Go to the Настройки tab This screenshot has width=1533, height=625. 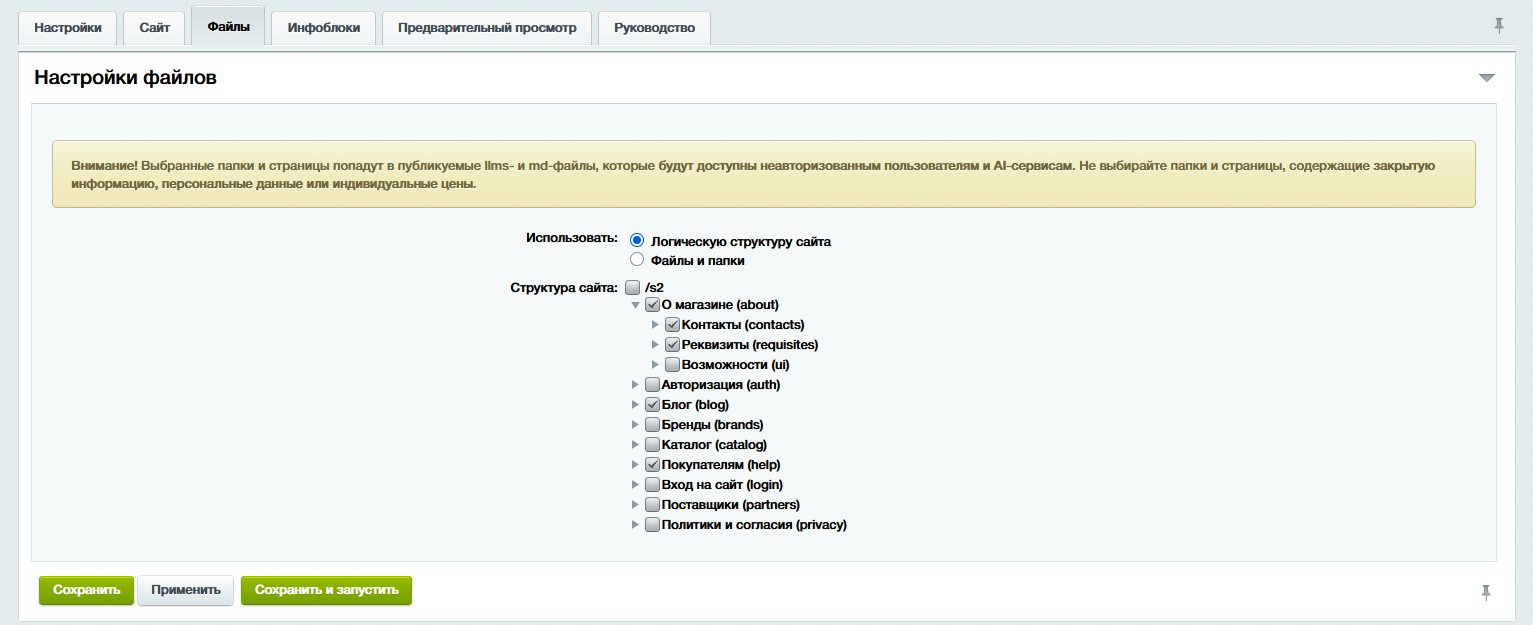coord(68,28)
